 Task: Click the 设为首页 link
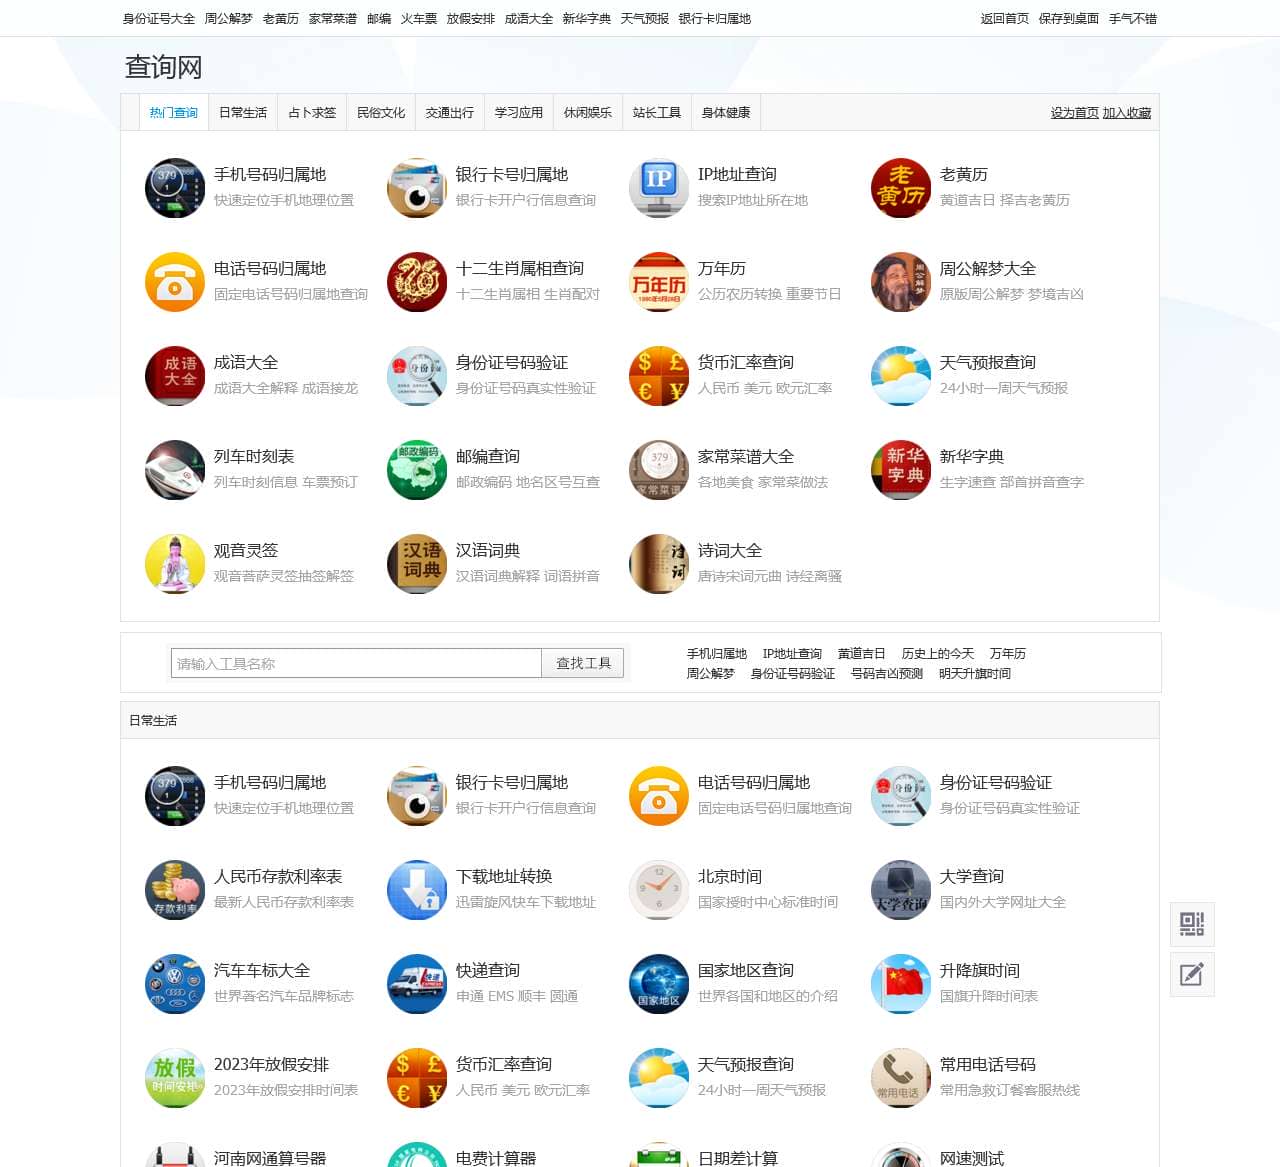click(1074, 113)
